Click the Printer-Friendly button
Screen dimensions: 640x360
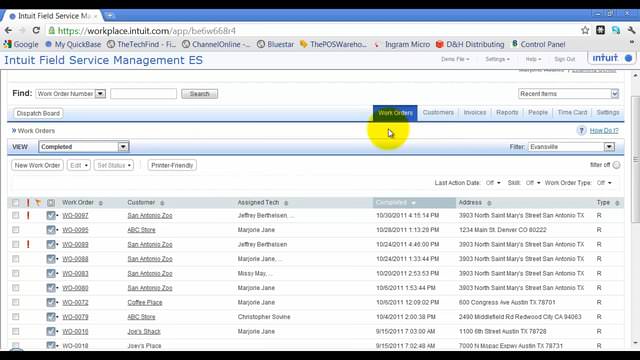pyautogui.click(x=172, y=165)
